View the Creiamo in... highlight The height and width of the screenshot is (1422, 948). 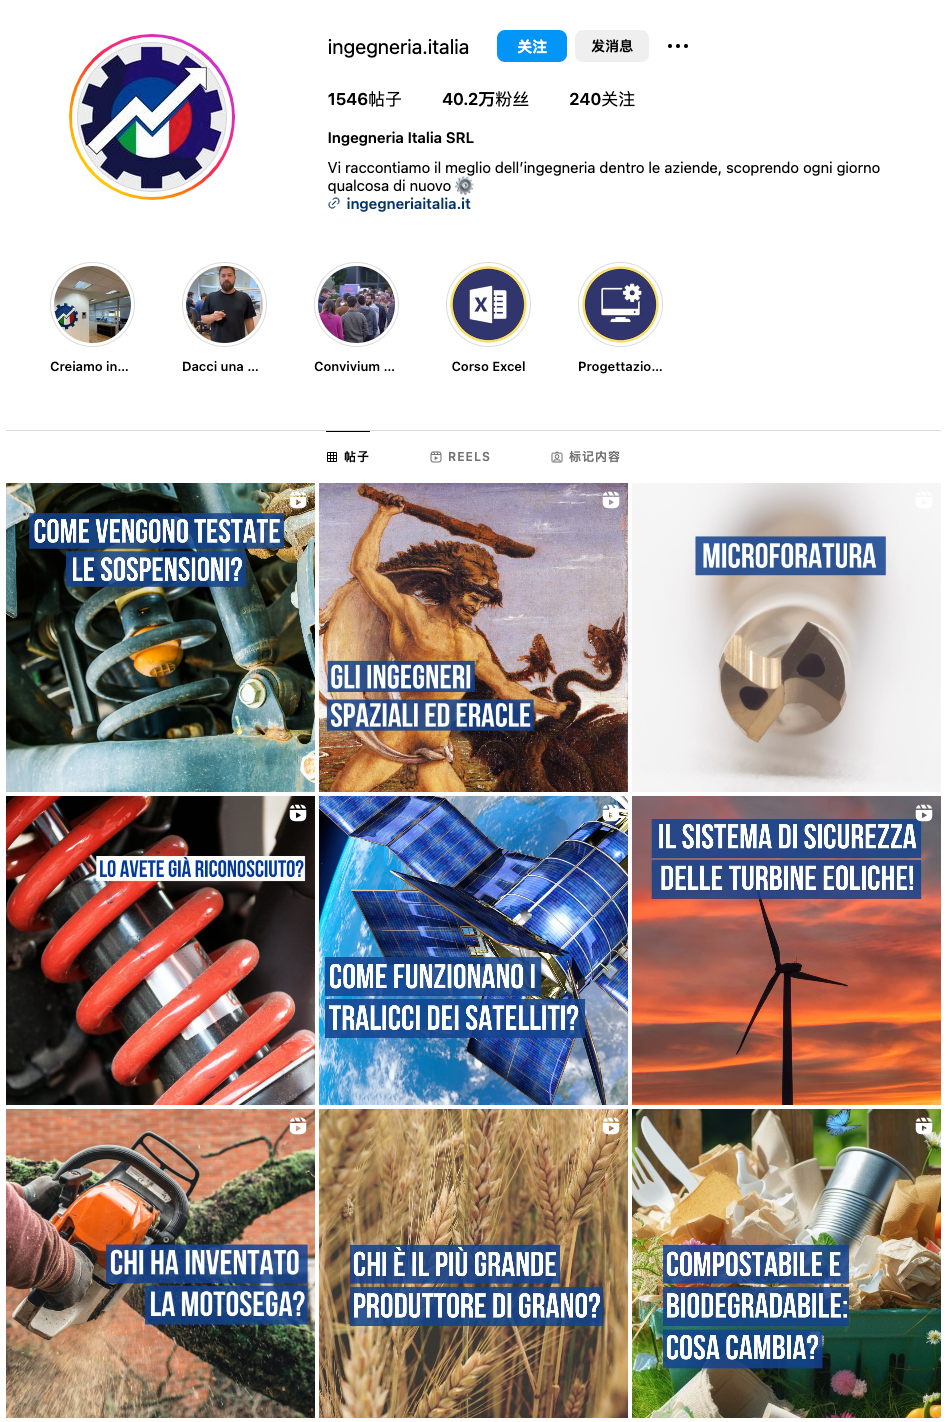[x=92, y=304]
